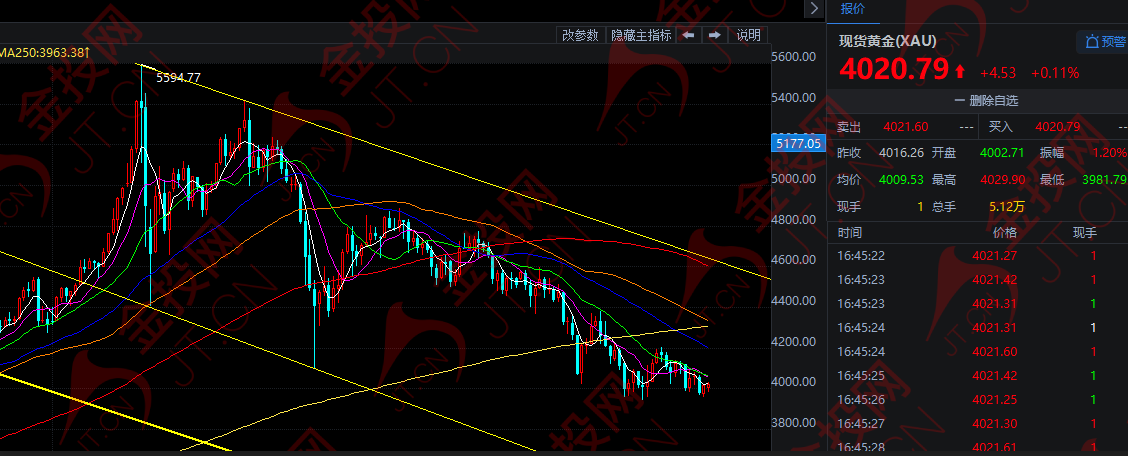Select the 现货黄金(XAU) instrument title
Image resolution: width=1128 pixels, height=456 pixels.
[x=888, y=41]
